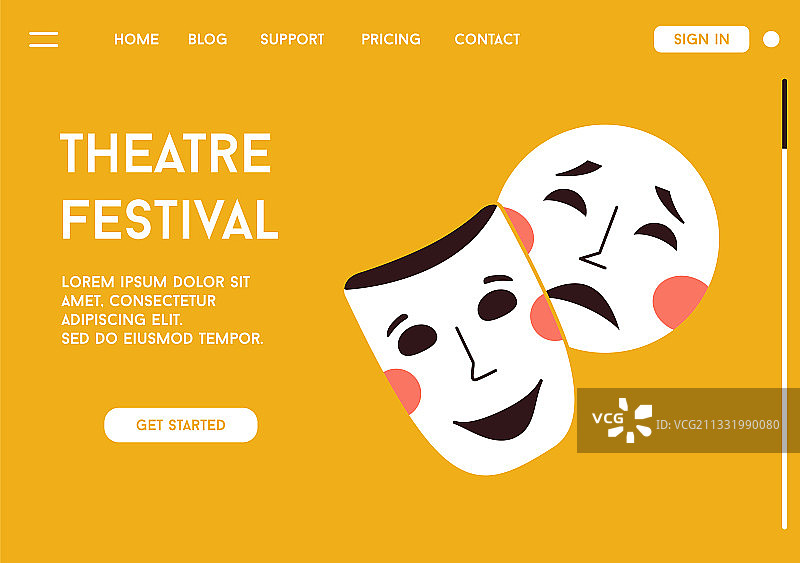Click the GET STARTED button

click(181, 425)
